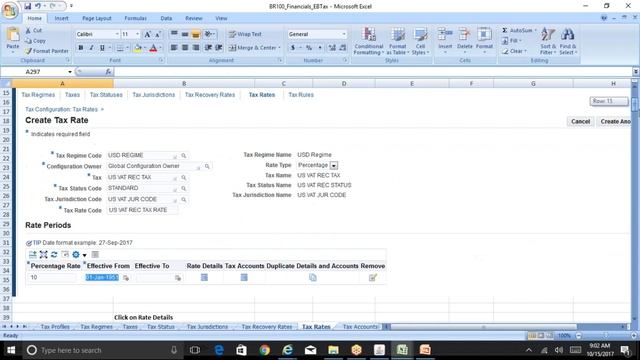Open the Find & Select dropdown
The image size is (640, 360).
[x=567, y=41]
